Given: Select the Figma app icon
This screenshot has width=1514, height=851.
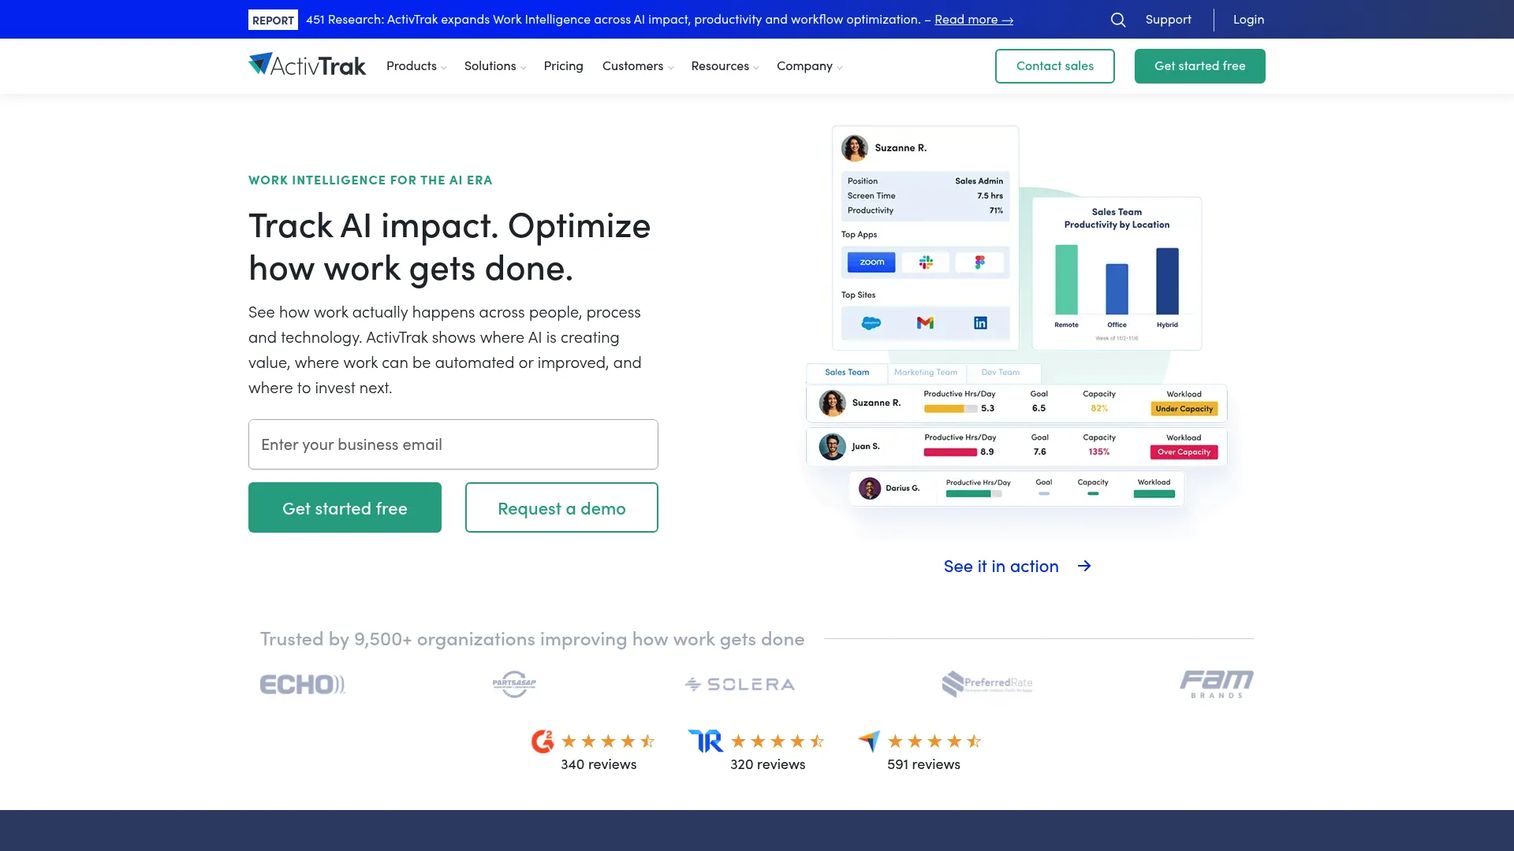Looking at the screenshot, I should tap(980, 262).
